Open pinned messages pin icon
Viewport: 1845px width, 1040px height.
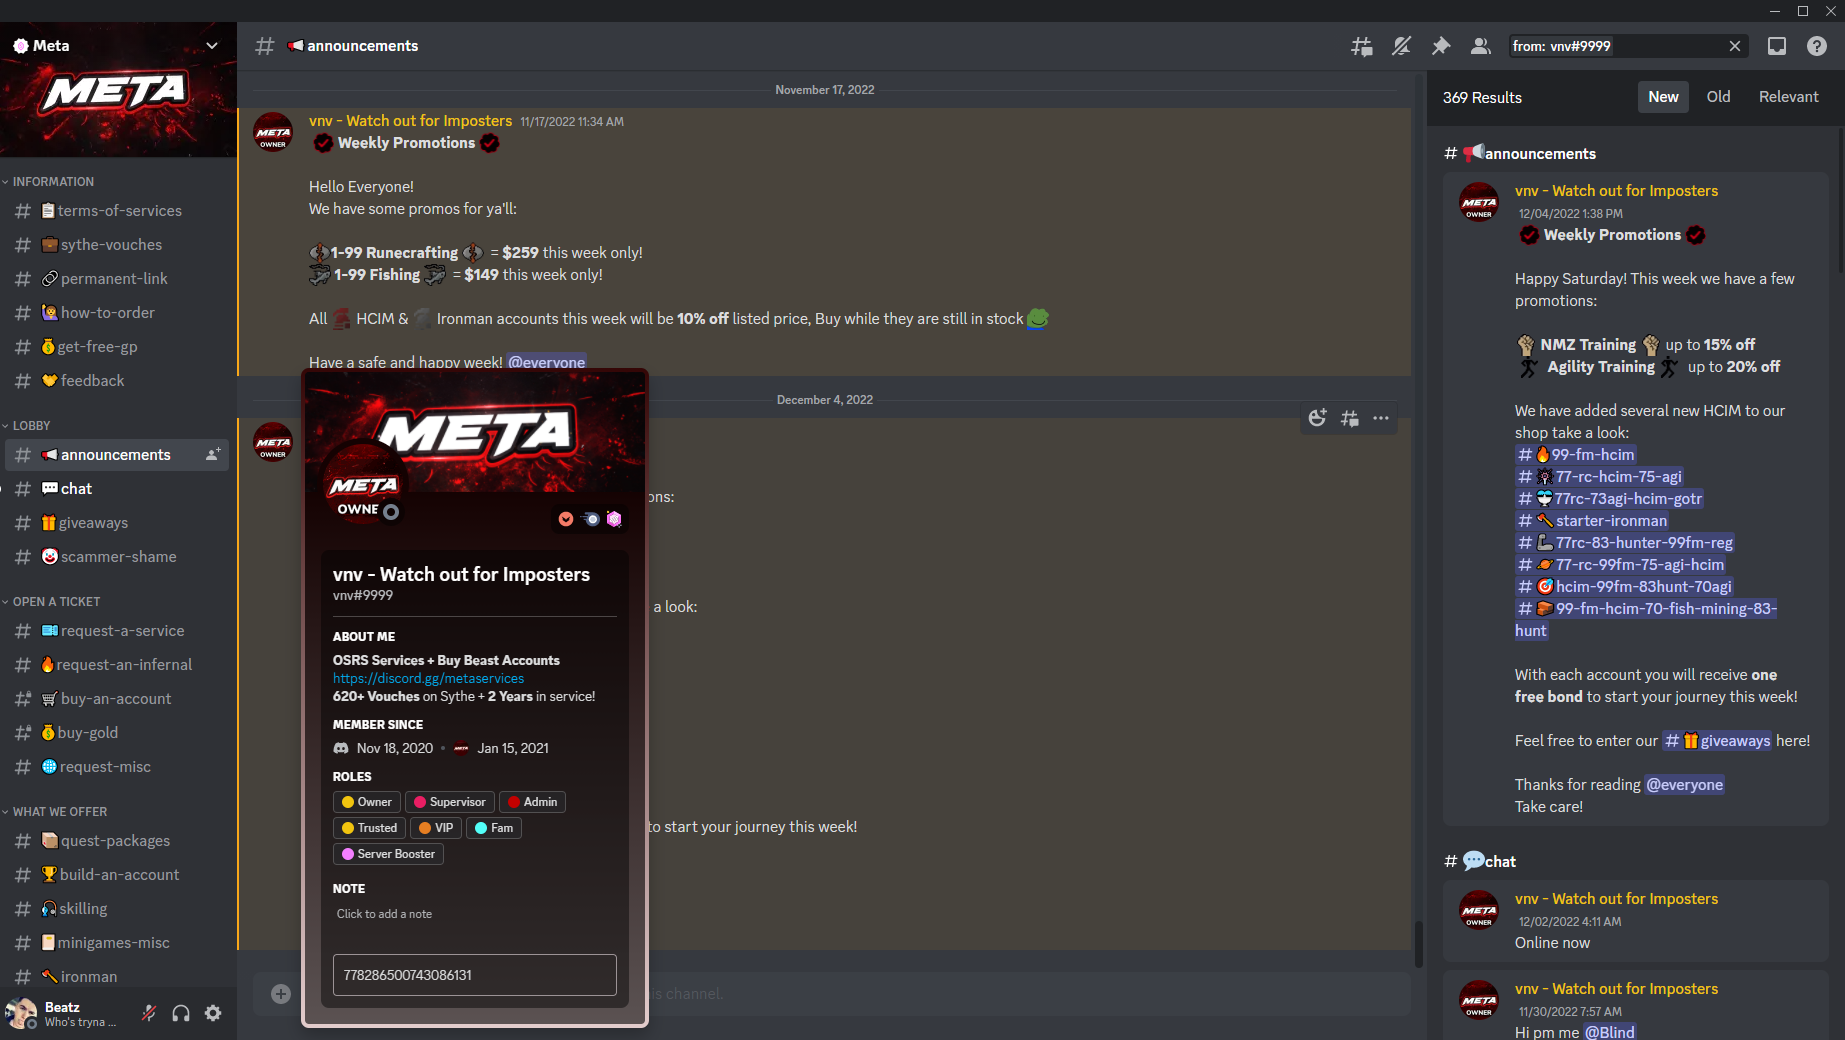click(x=1441, y=46)
